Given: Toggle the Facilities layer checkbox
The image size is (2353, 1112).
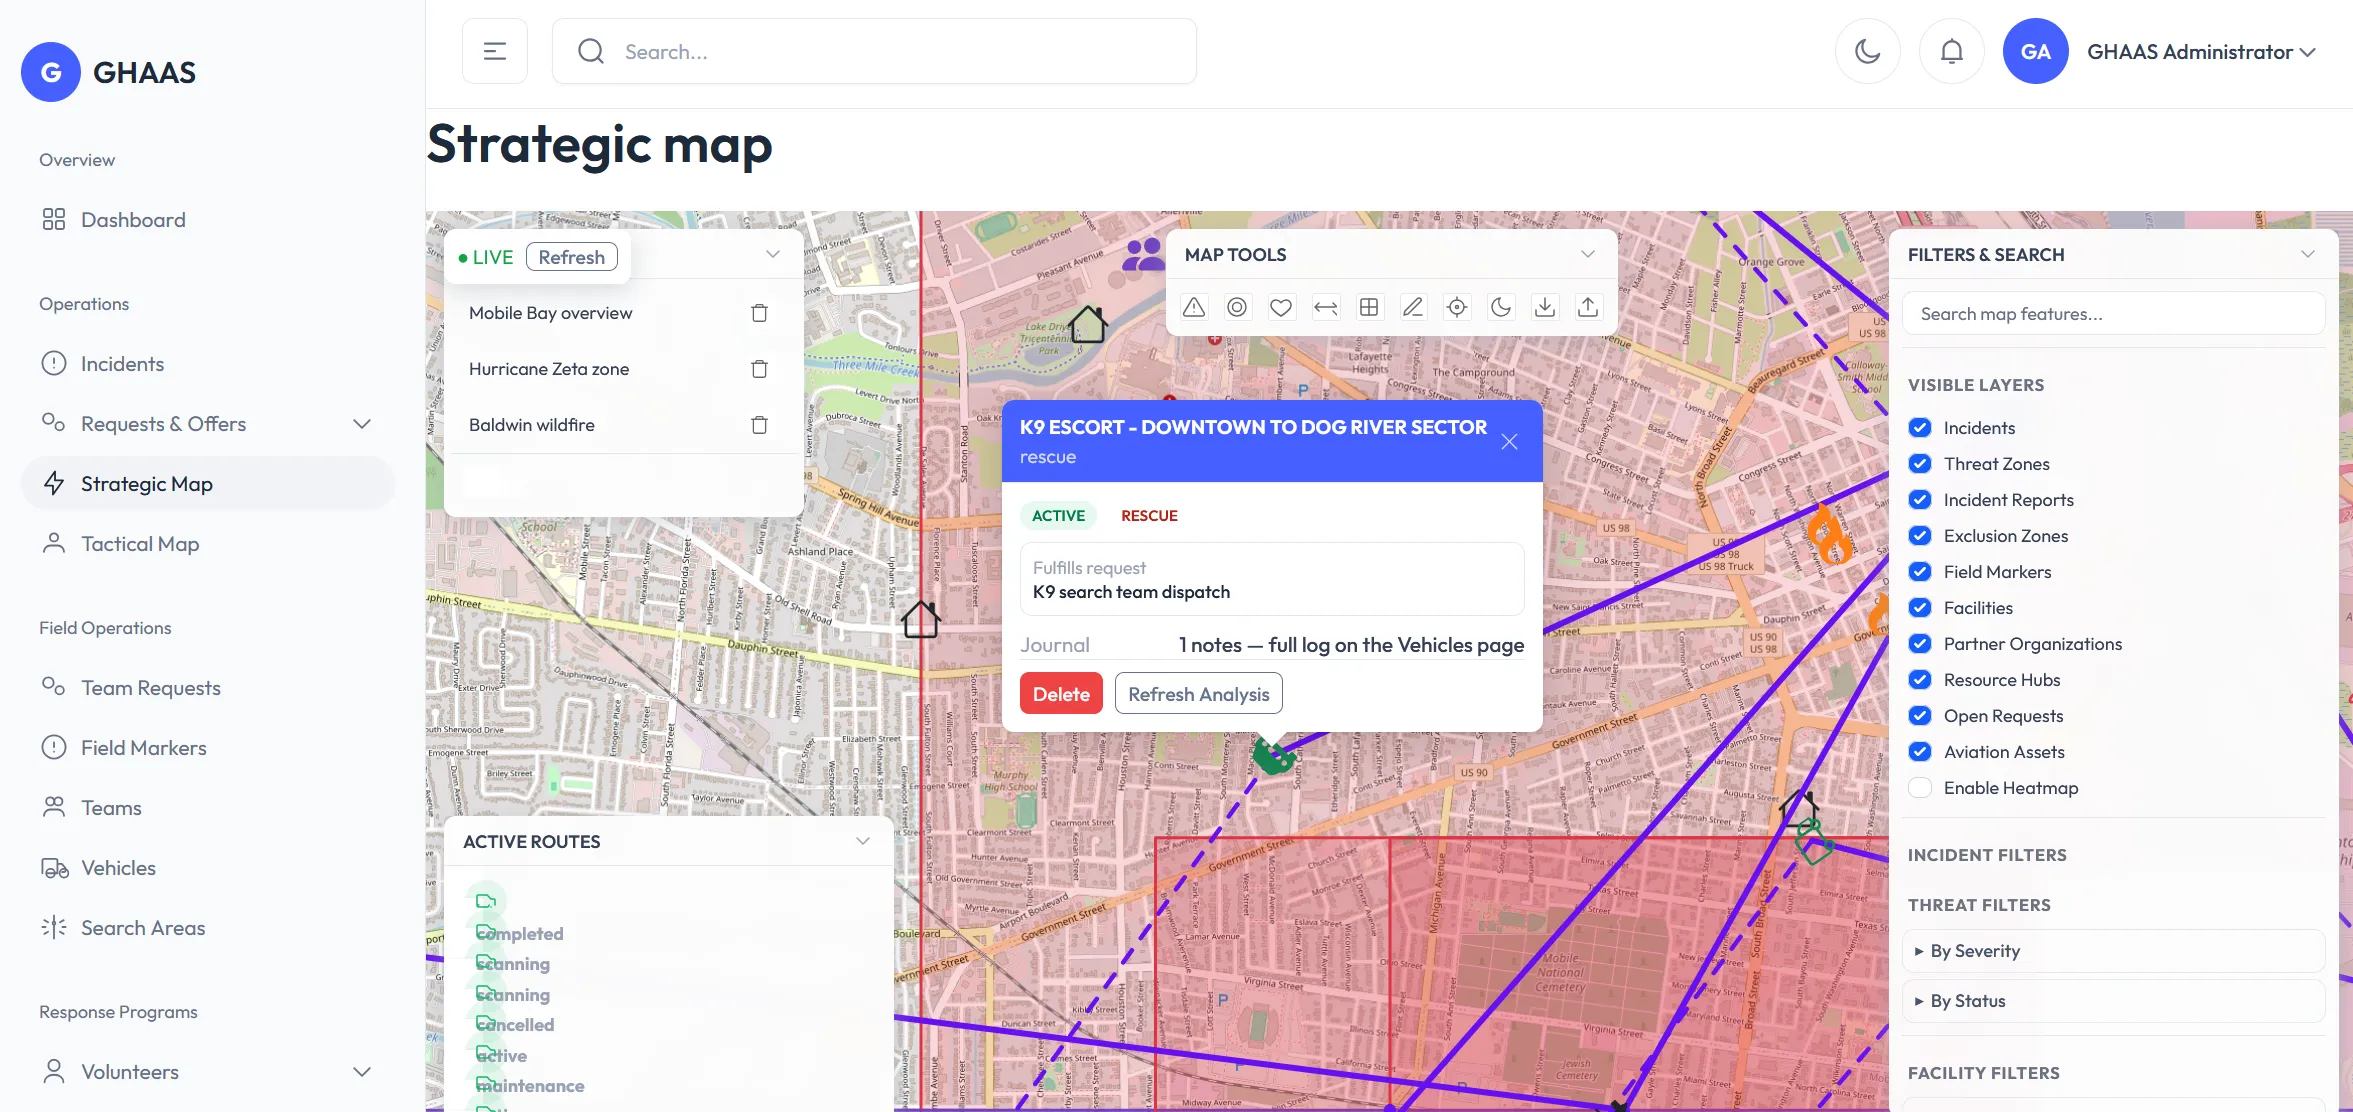Looking at the screenshot, I should tap(1920, 608).
